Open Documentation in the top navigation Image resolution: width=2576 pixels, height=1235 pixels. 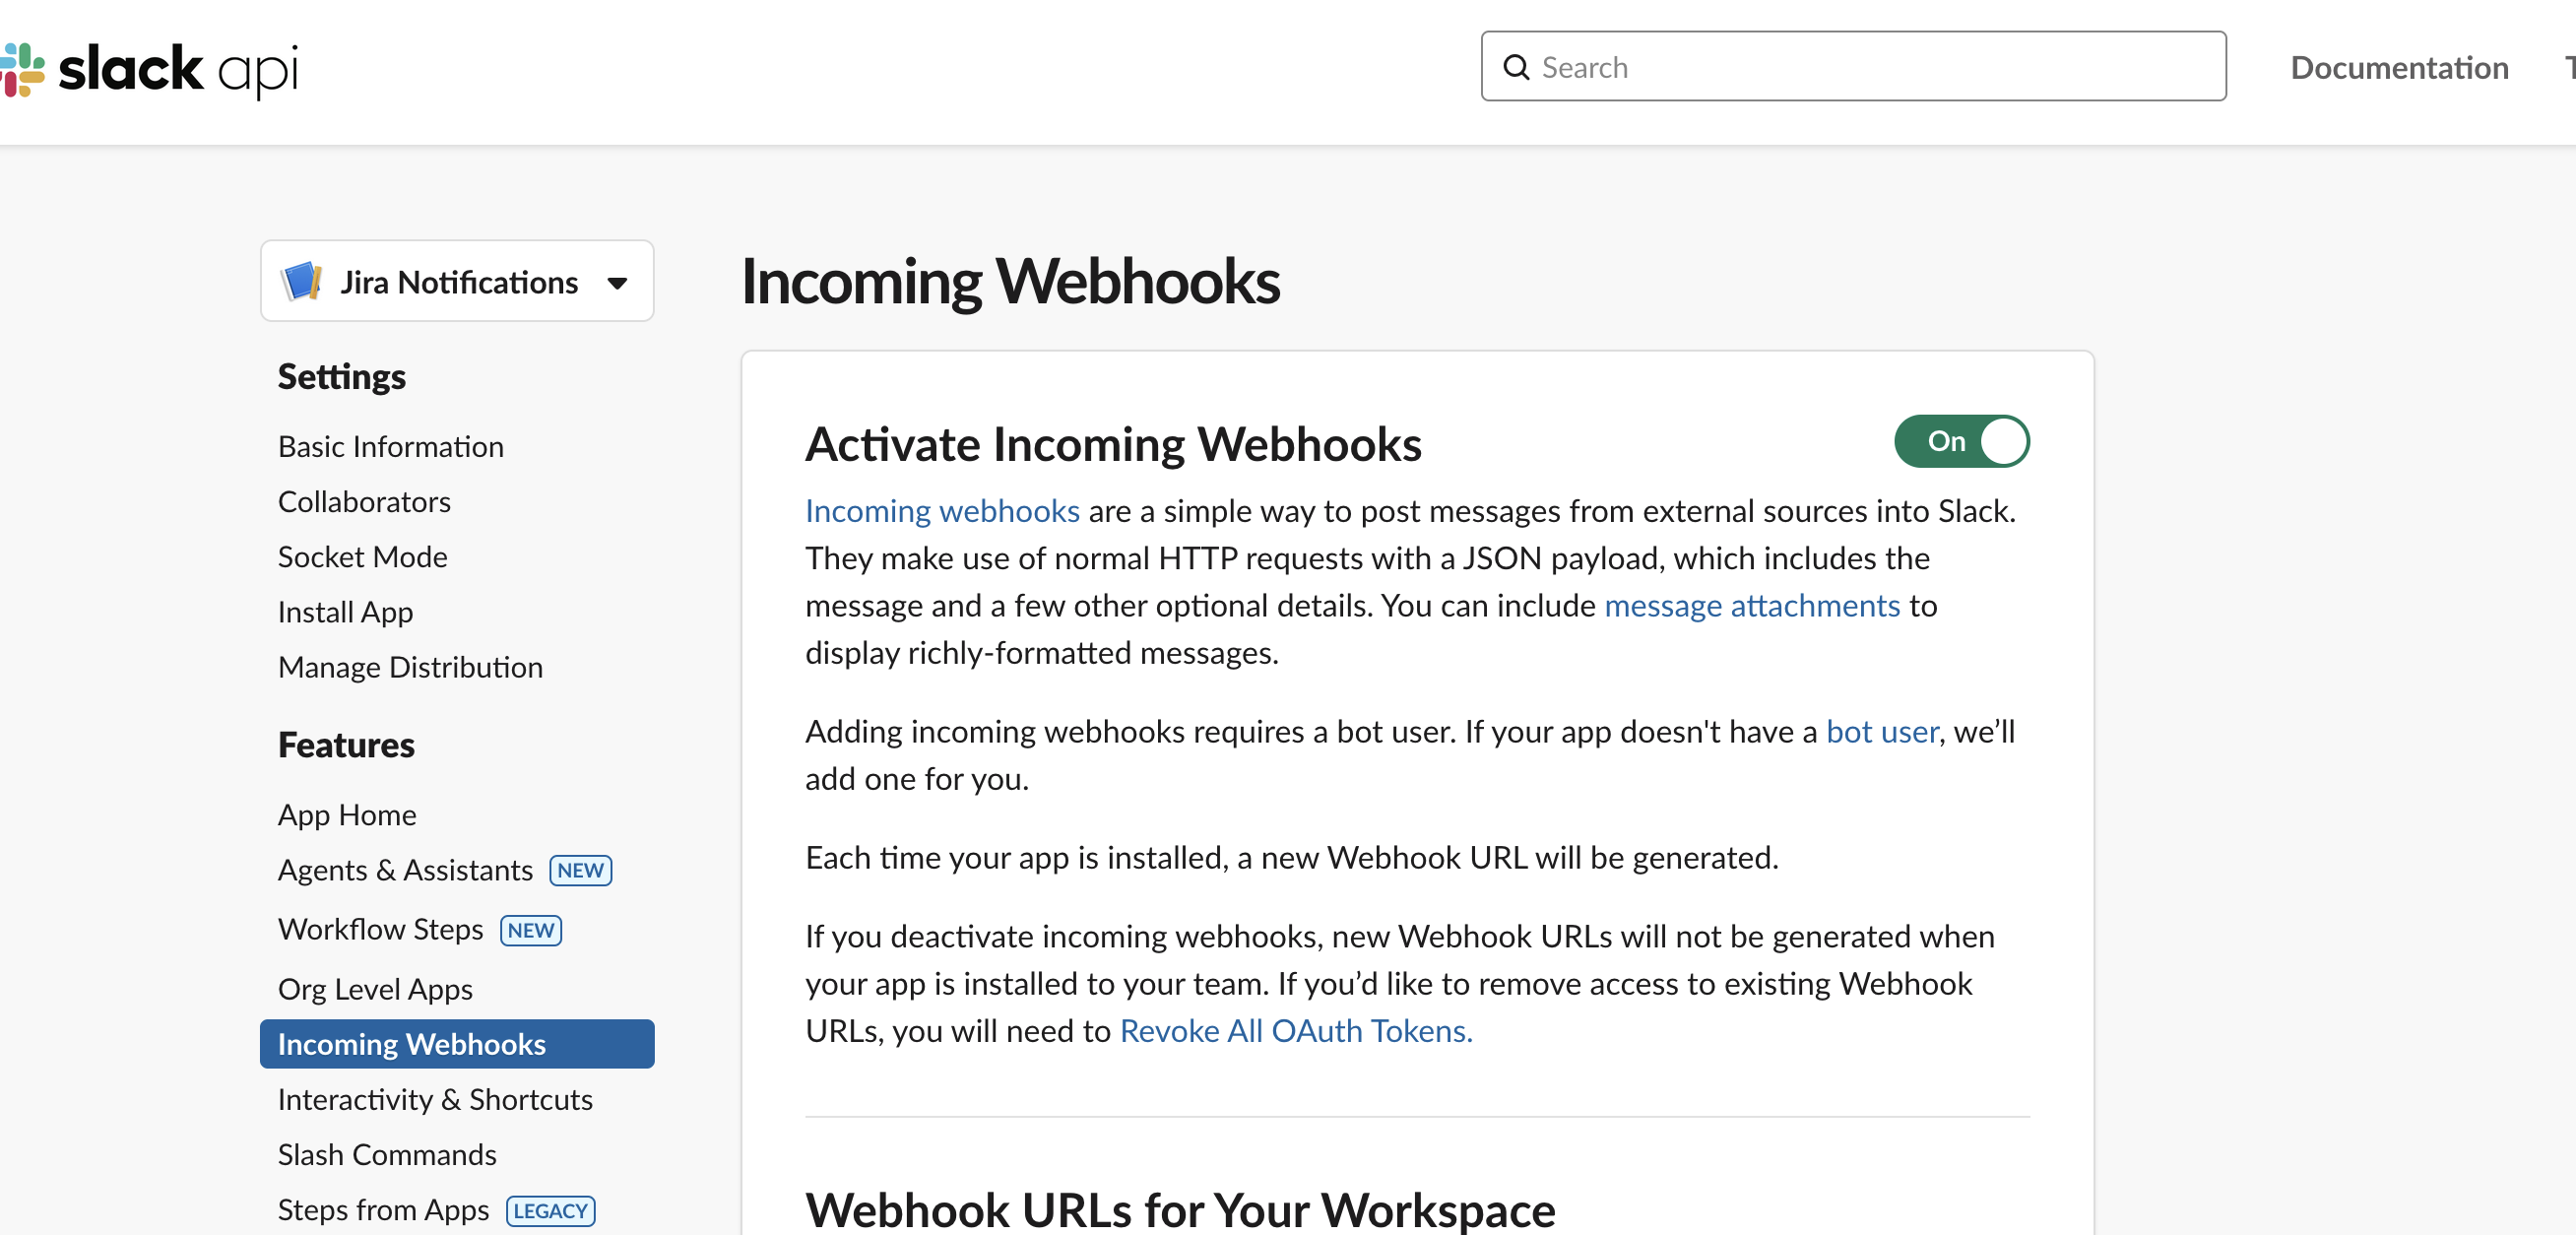pos(2398,67)
